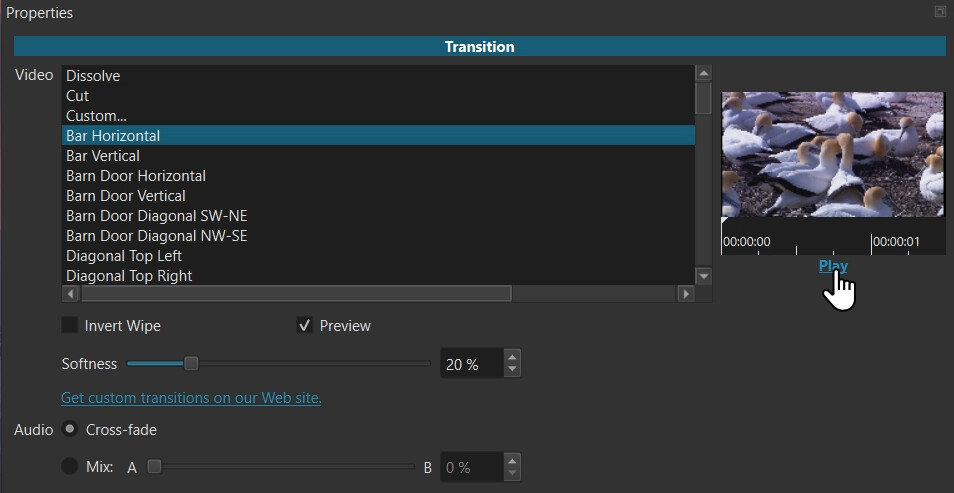Image resolution: width=954 pixels, height=493 pixels.
Task: Decrease Softness with the down stepper arrow
Action: click(512, 370)
